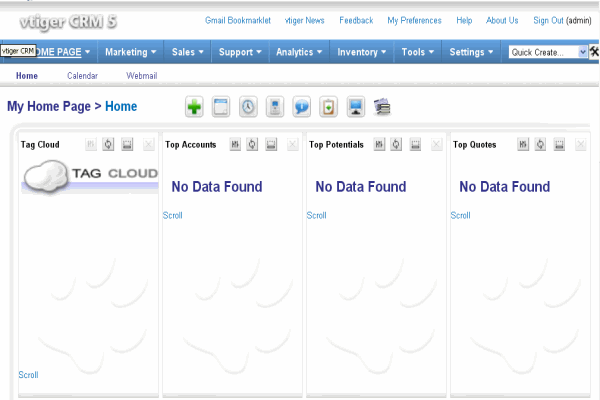The width and height of the screenshot is (600, 400).
Task: Click the clock icon in the home toolbar
Action: (248, 107)
